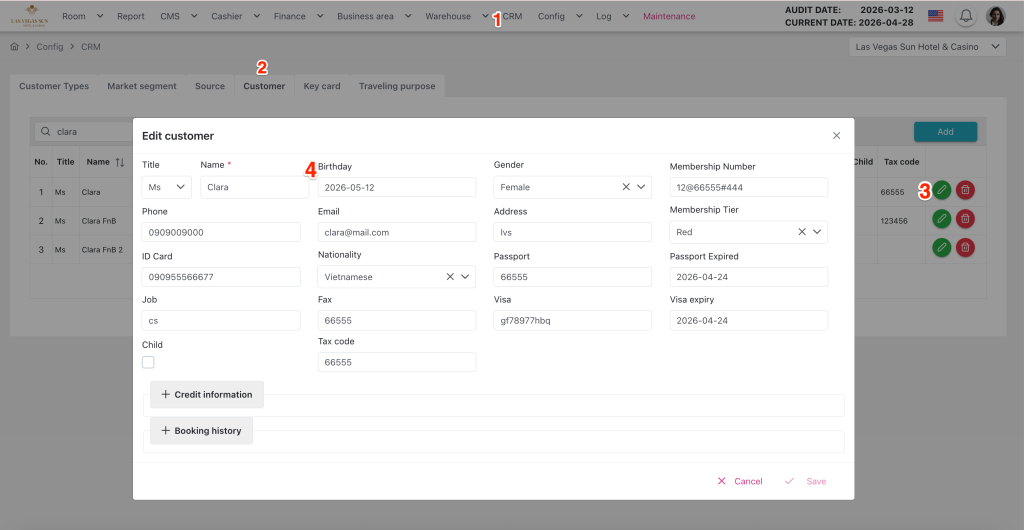Click the Email input field
This screenshot has height=530, width=1024.
pos(397,232)
